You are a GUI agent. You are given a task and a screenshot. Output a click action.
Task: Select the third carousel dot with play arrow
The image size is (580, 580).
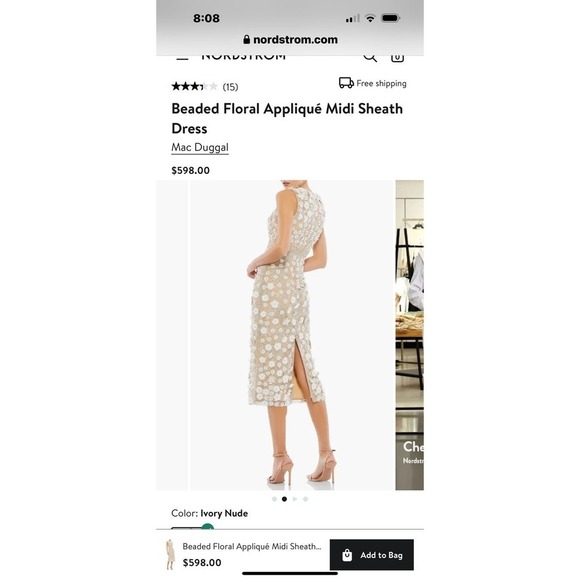click(295, 499)
